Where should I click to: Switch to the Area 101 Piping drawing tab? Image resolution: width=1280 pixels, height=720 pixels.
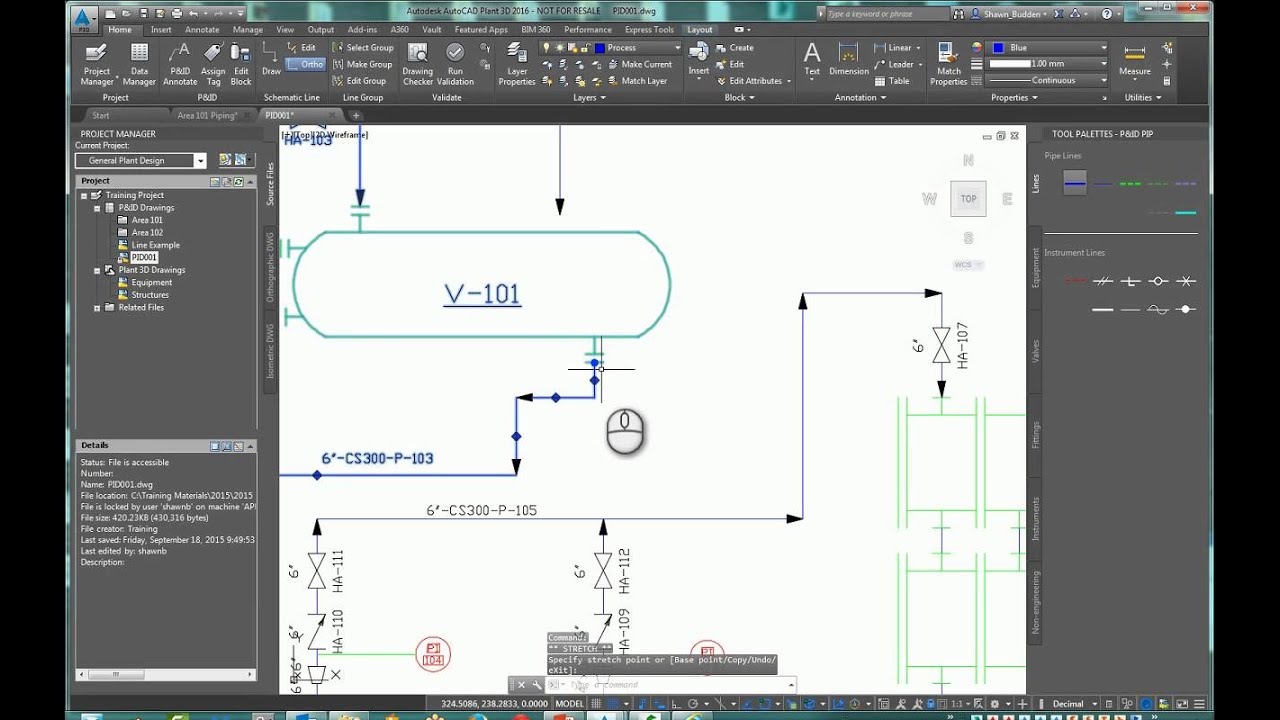click(x=207, y=116)
